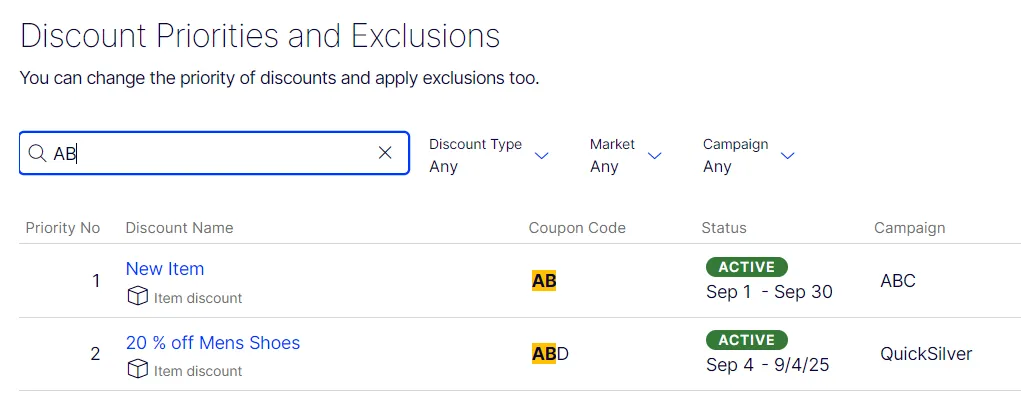
Task: Click the search input containing AB
Action: (214, 153)
